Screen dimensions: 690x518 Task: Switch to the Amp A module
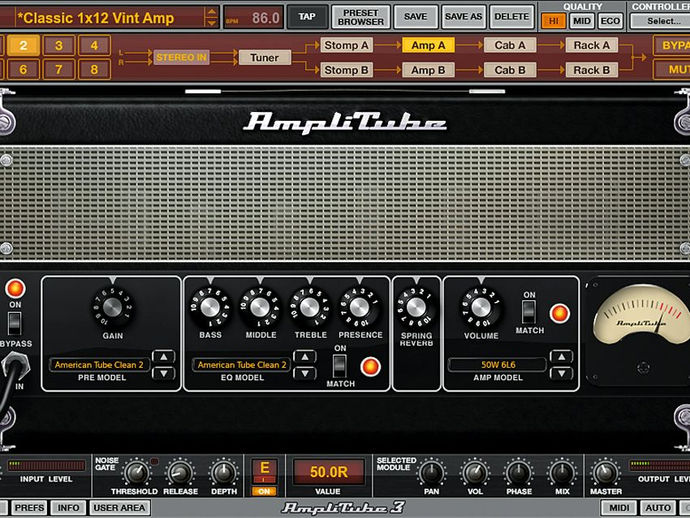point(428,45)
